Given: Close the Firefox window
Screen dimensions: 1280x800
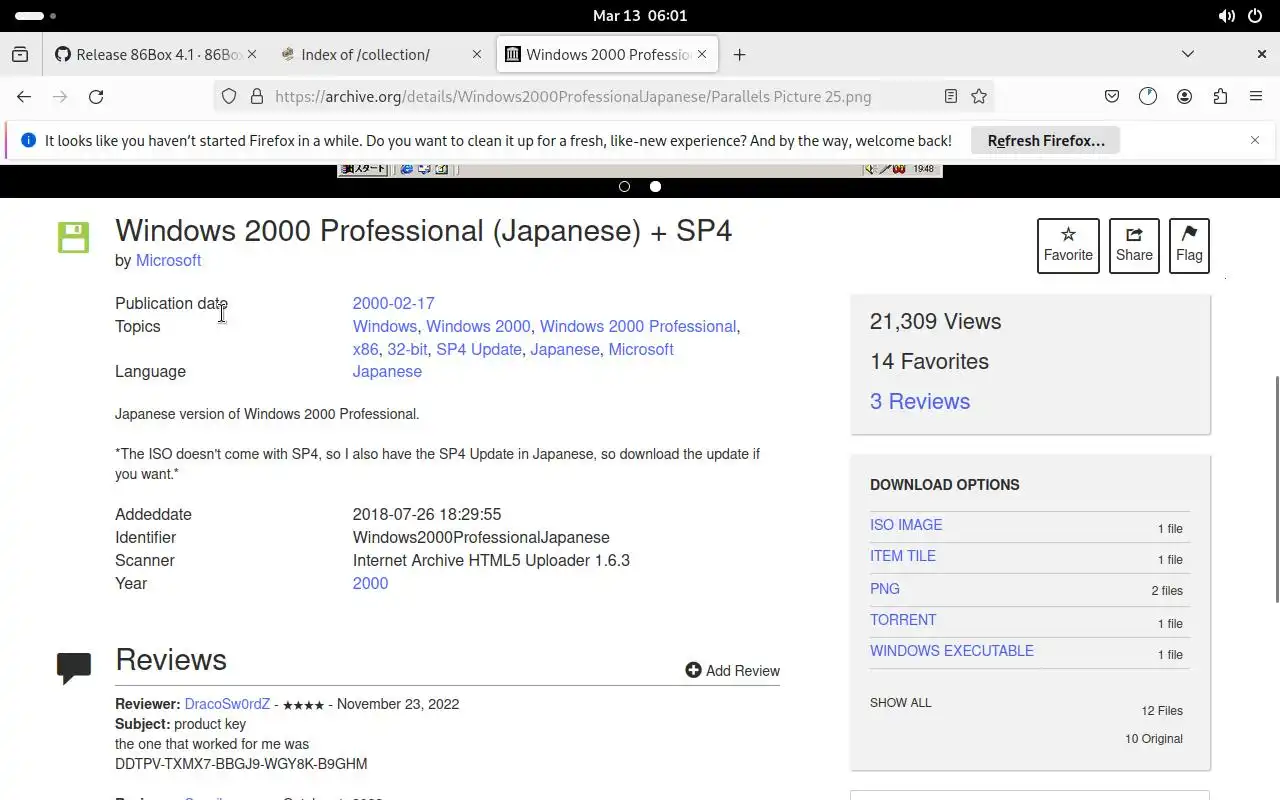Looking at the screenshot, I should pos(1262,54).
